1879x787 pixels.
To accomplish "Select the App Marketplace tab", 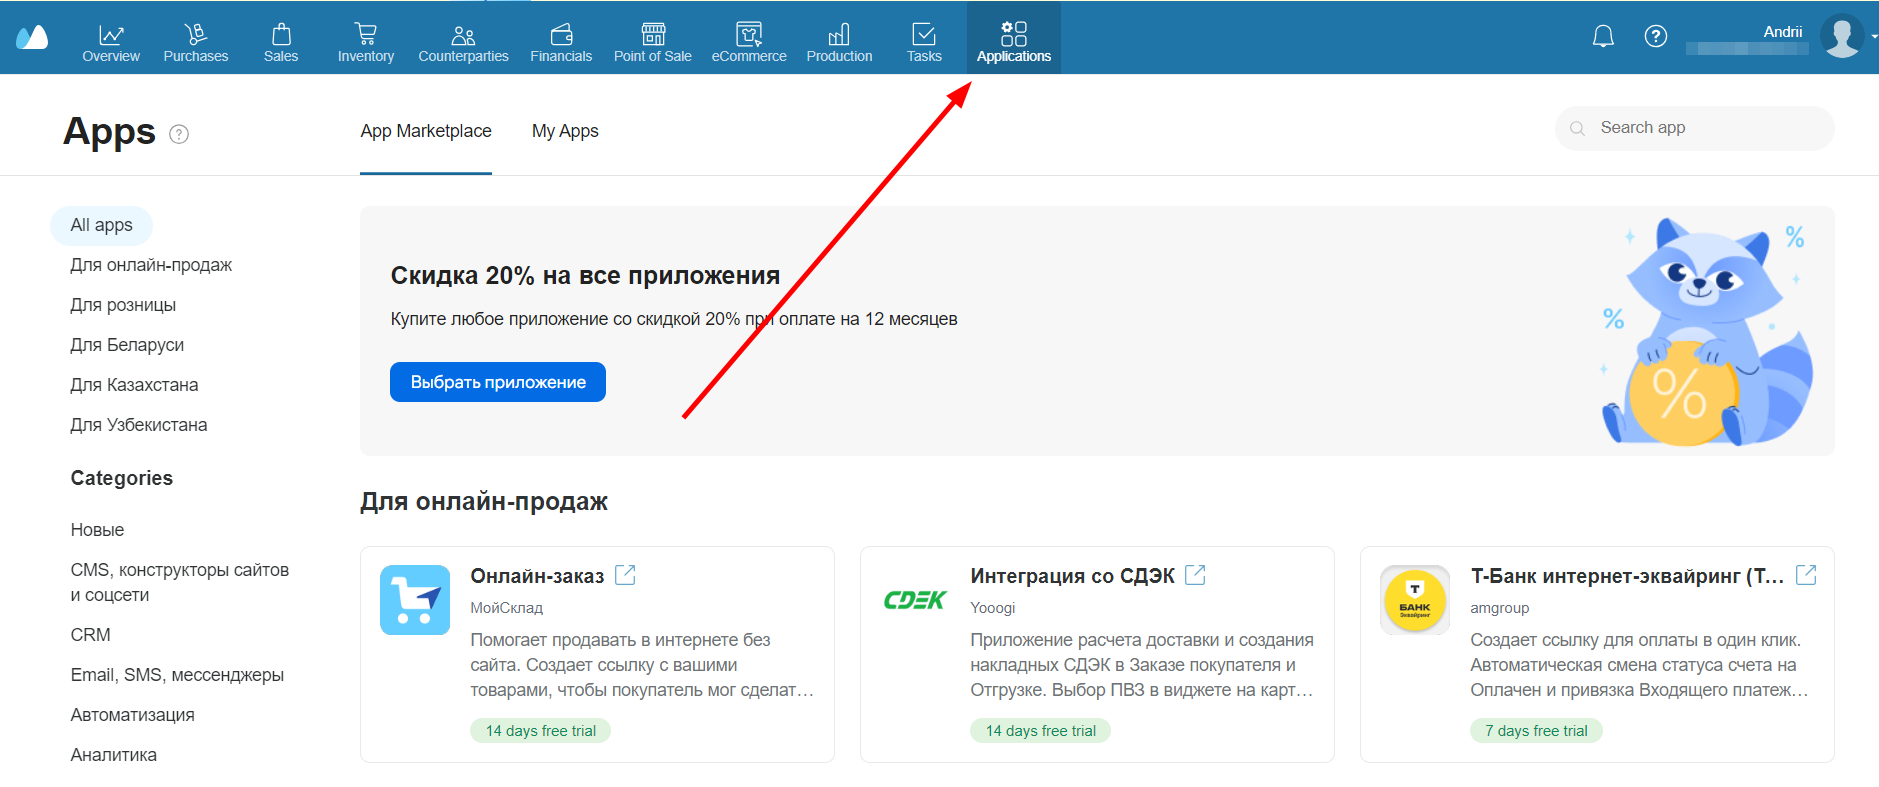I will pyautogui.click(x=426, y=131).
